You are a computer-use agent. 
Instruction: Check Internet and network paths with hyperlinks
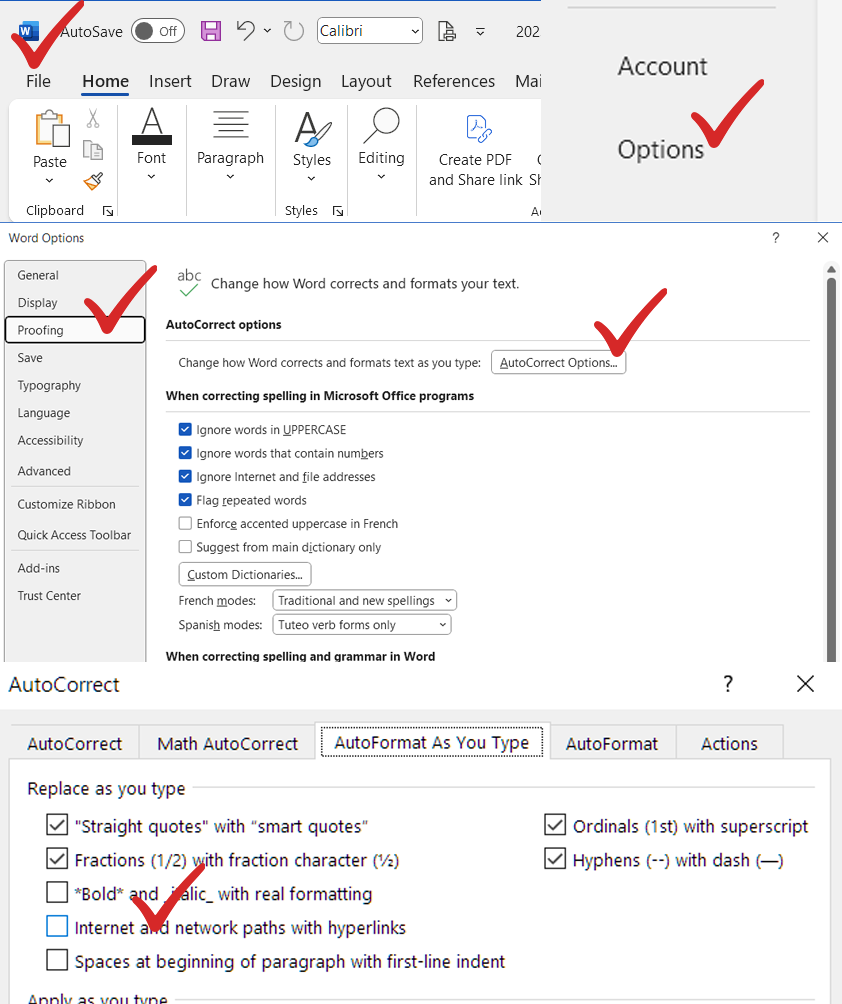pyautogui.click(x=57, y=926)
